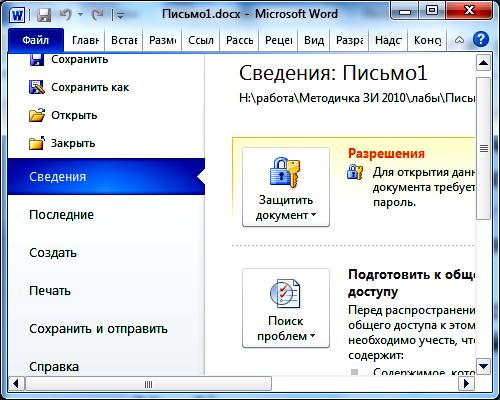The image size is (500, 400).
Task: Switch to the Рецензирование ribbon tab
Action: point(278,40)
